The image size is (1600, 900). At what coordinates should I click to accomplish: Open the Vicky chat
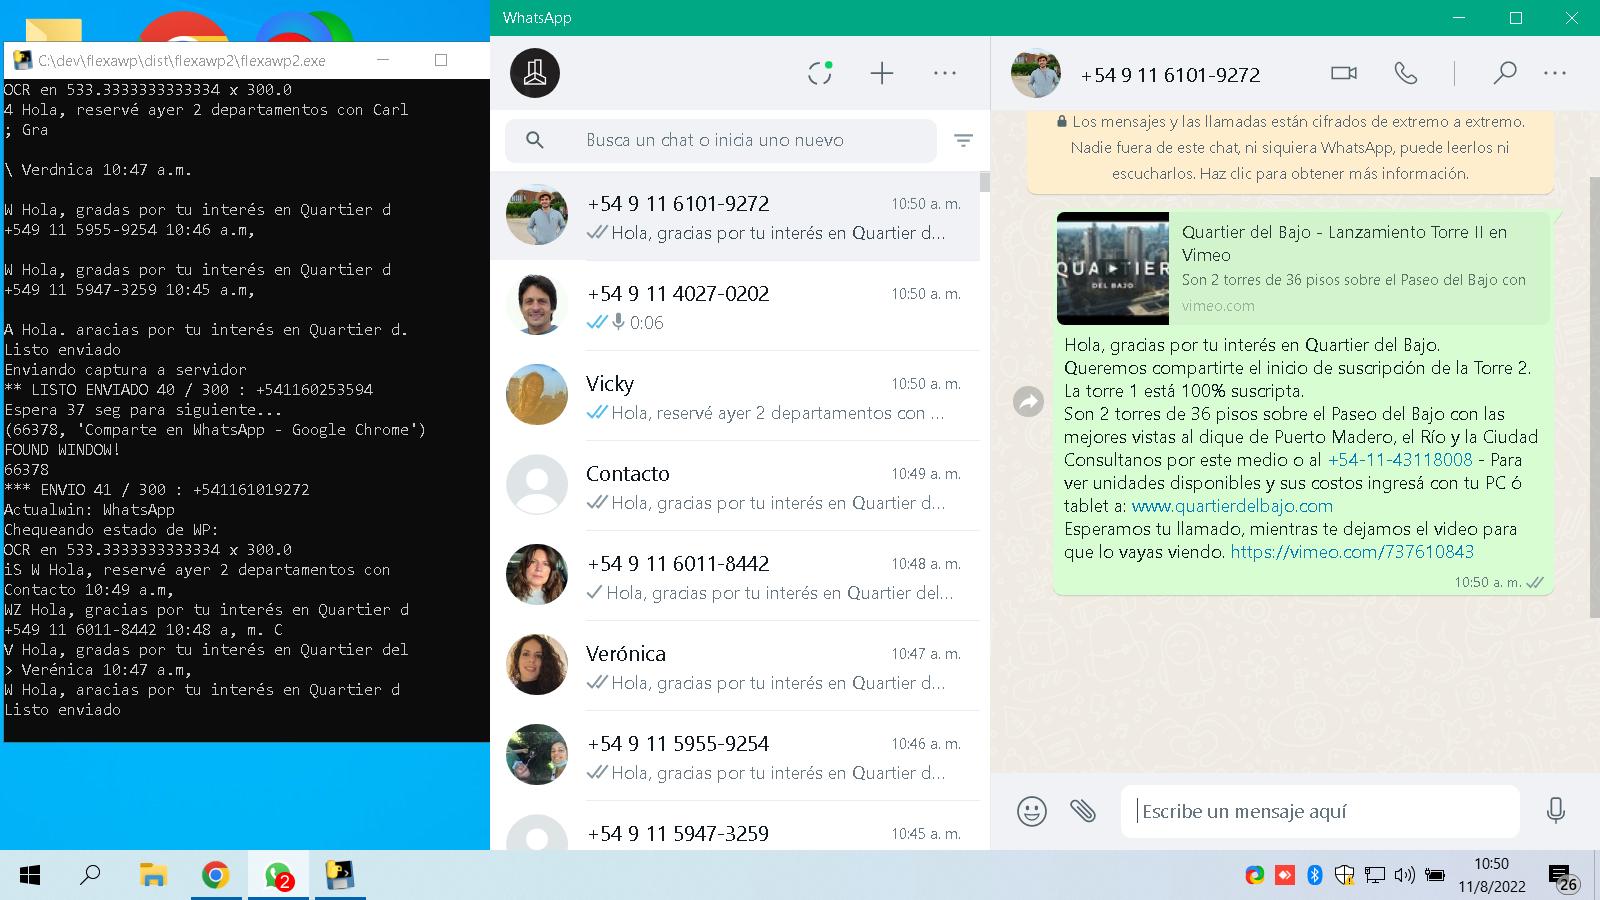(x=735, y=396)
